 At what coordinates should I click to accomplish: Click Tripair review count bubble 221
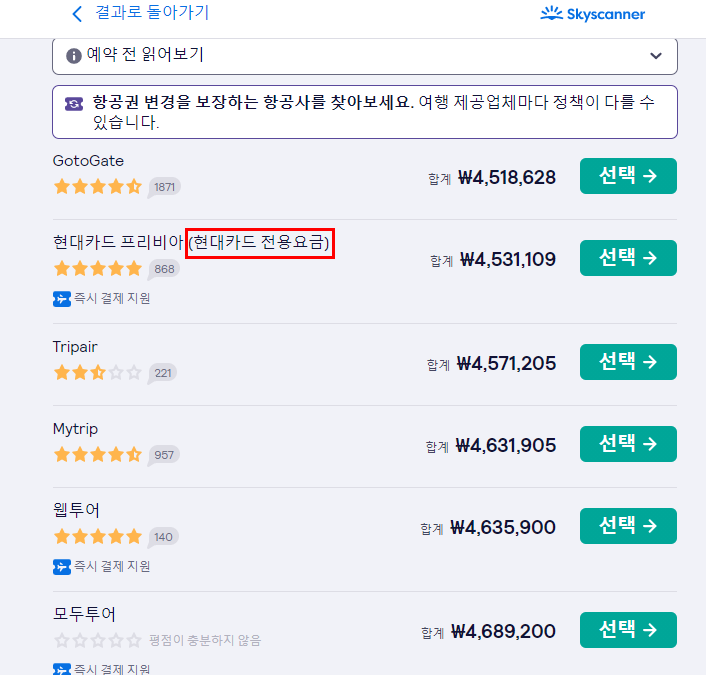point(162,373)
